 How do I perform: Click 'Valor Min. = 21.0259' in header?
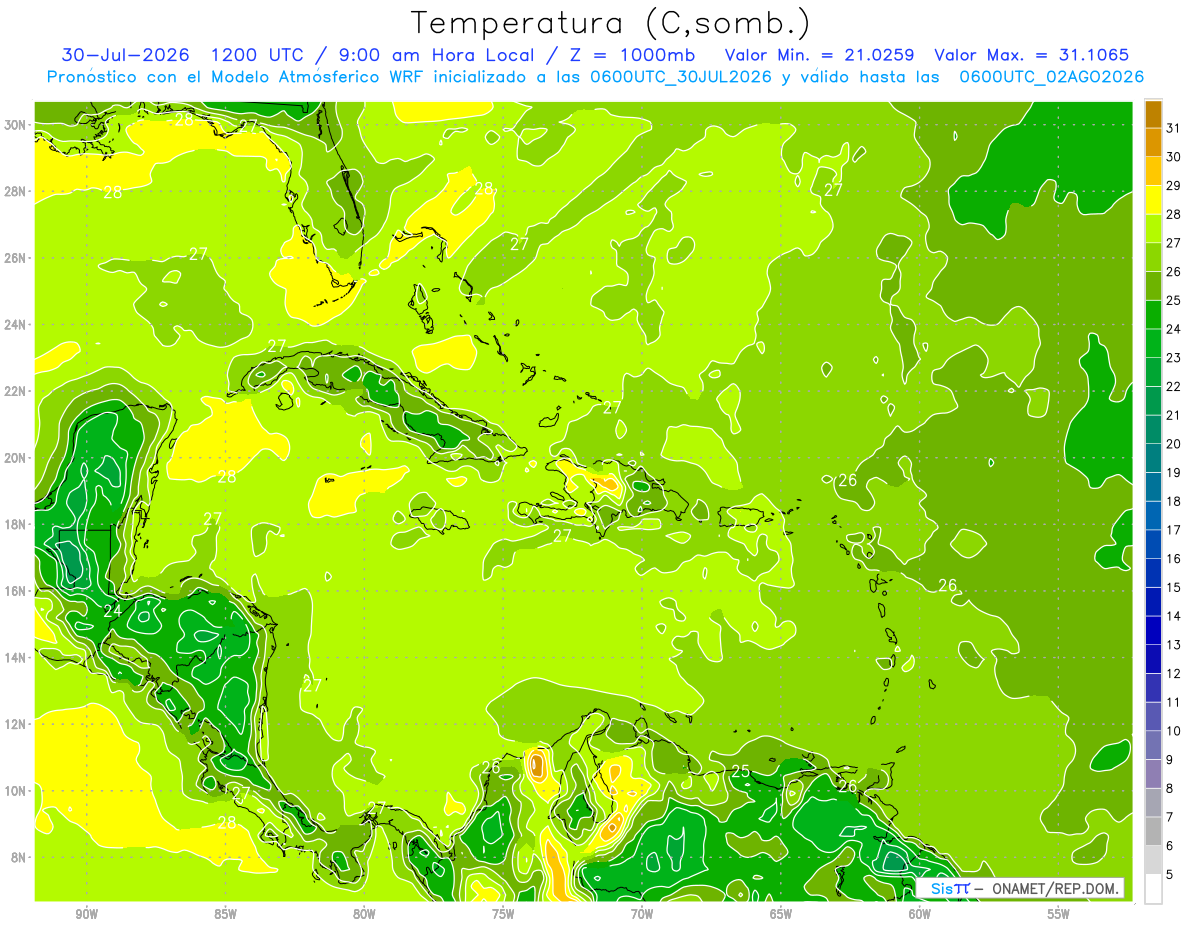point(821,55)
